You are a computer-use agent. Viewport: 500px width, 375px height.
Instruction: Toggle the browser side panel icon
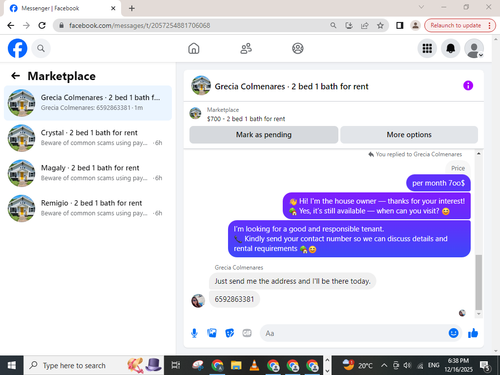click(399, 25)
